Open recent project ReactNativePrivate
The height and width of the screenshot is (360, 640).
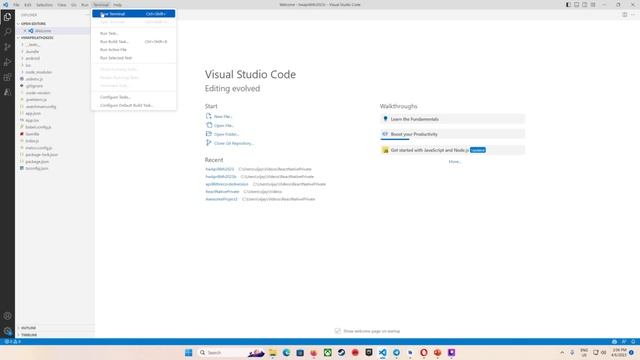click(222, 191)
